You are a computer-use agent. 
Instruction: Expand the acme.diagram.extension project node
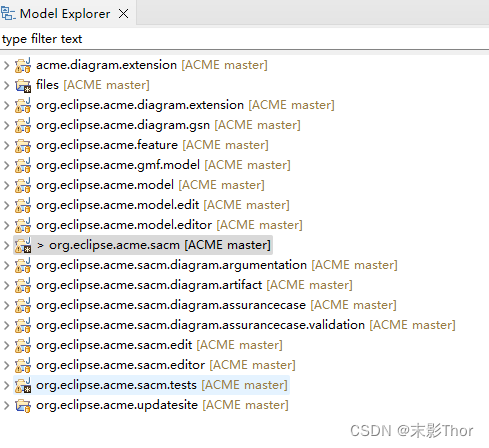click(x=6, y=65)
